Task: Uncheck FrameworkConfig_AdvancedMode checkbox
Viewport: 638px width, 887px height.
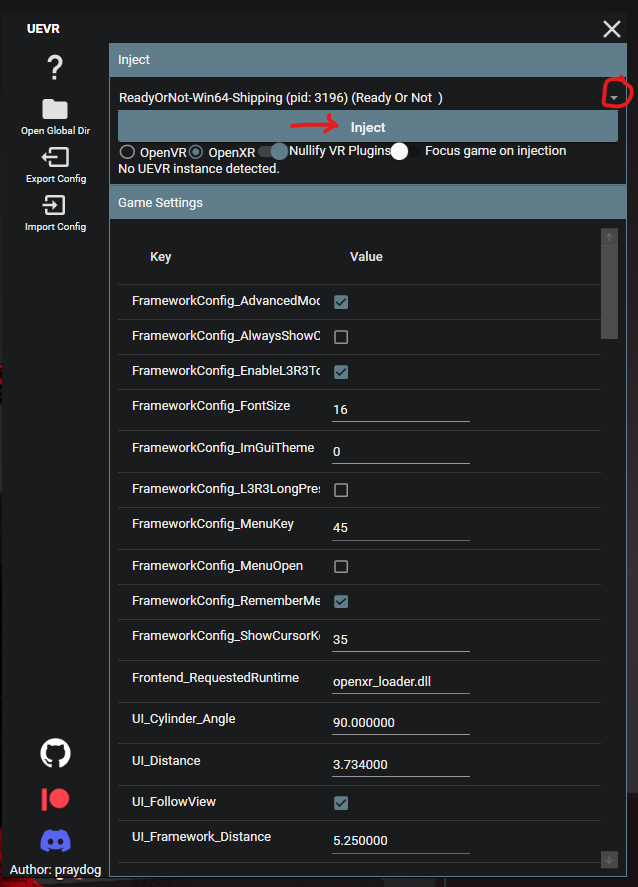Action: click(x=341, y=302)
